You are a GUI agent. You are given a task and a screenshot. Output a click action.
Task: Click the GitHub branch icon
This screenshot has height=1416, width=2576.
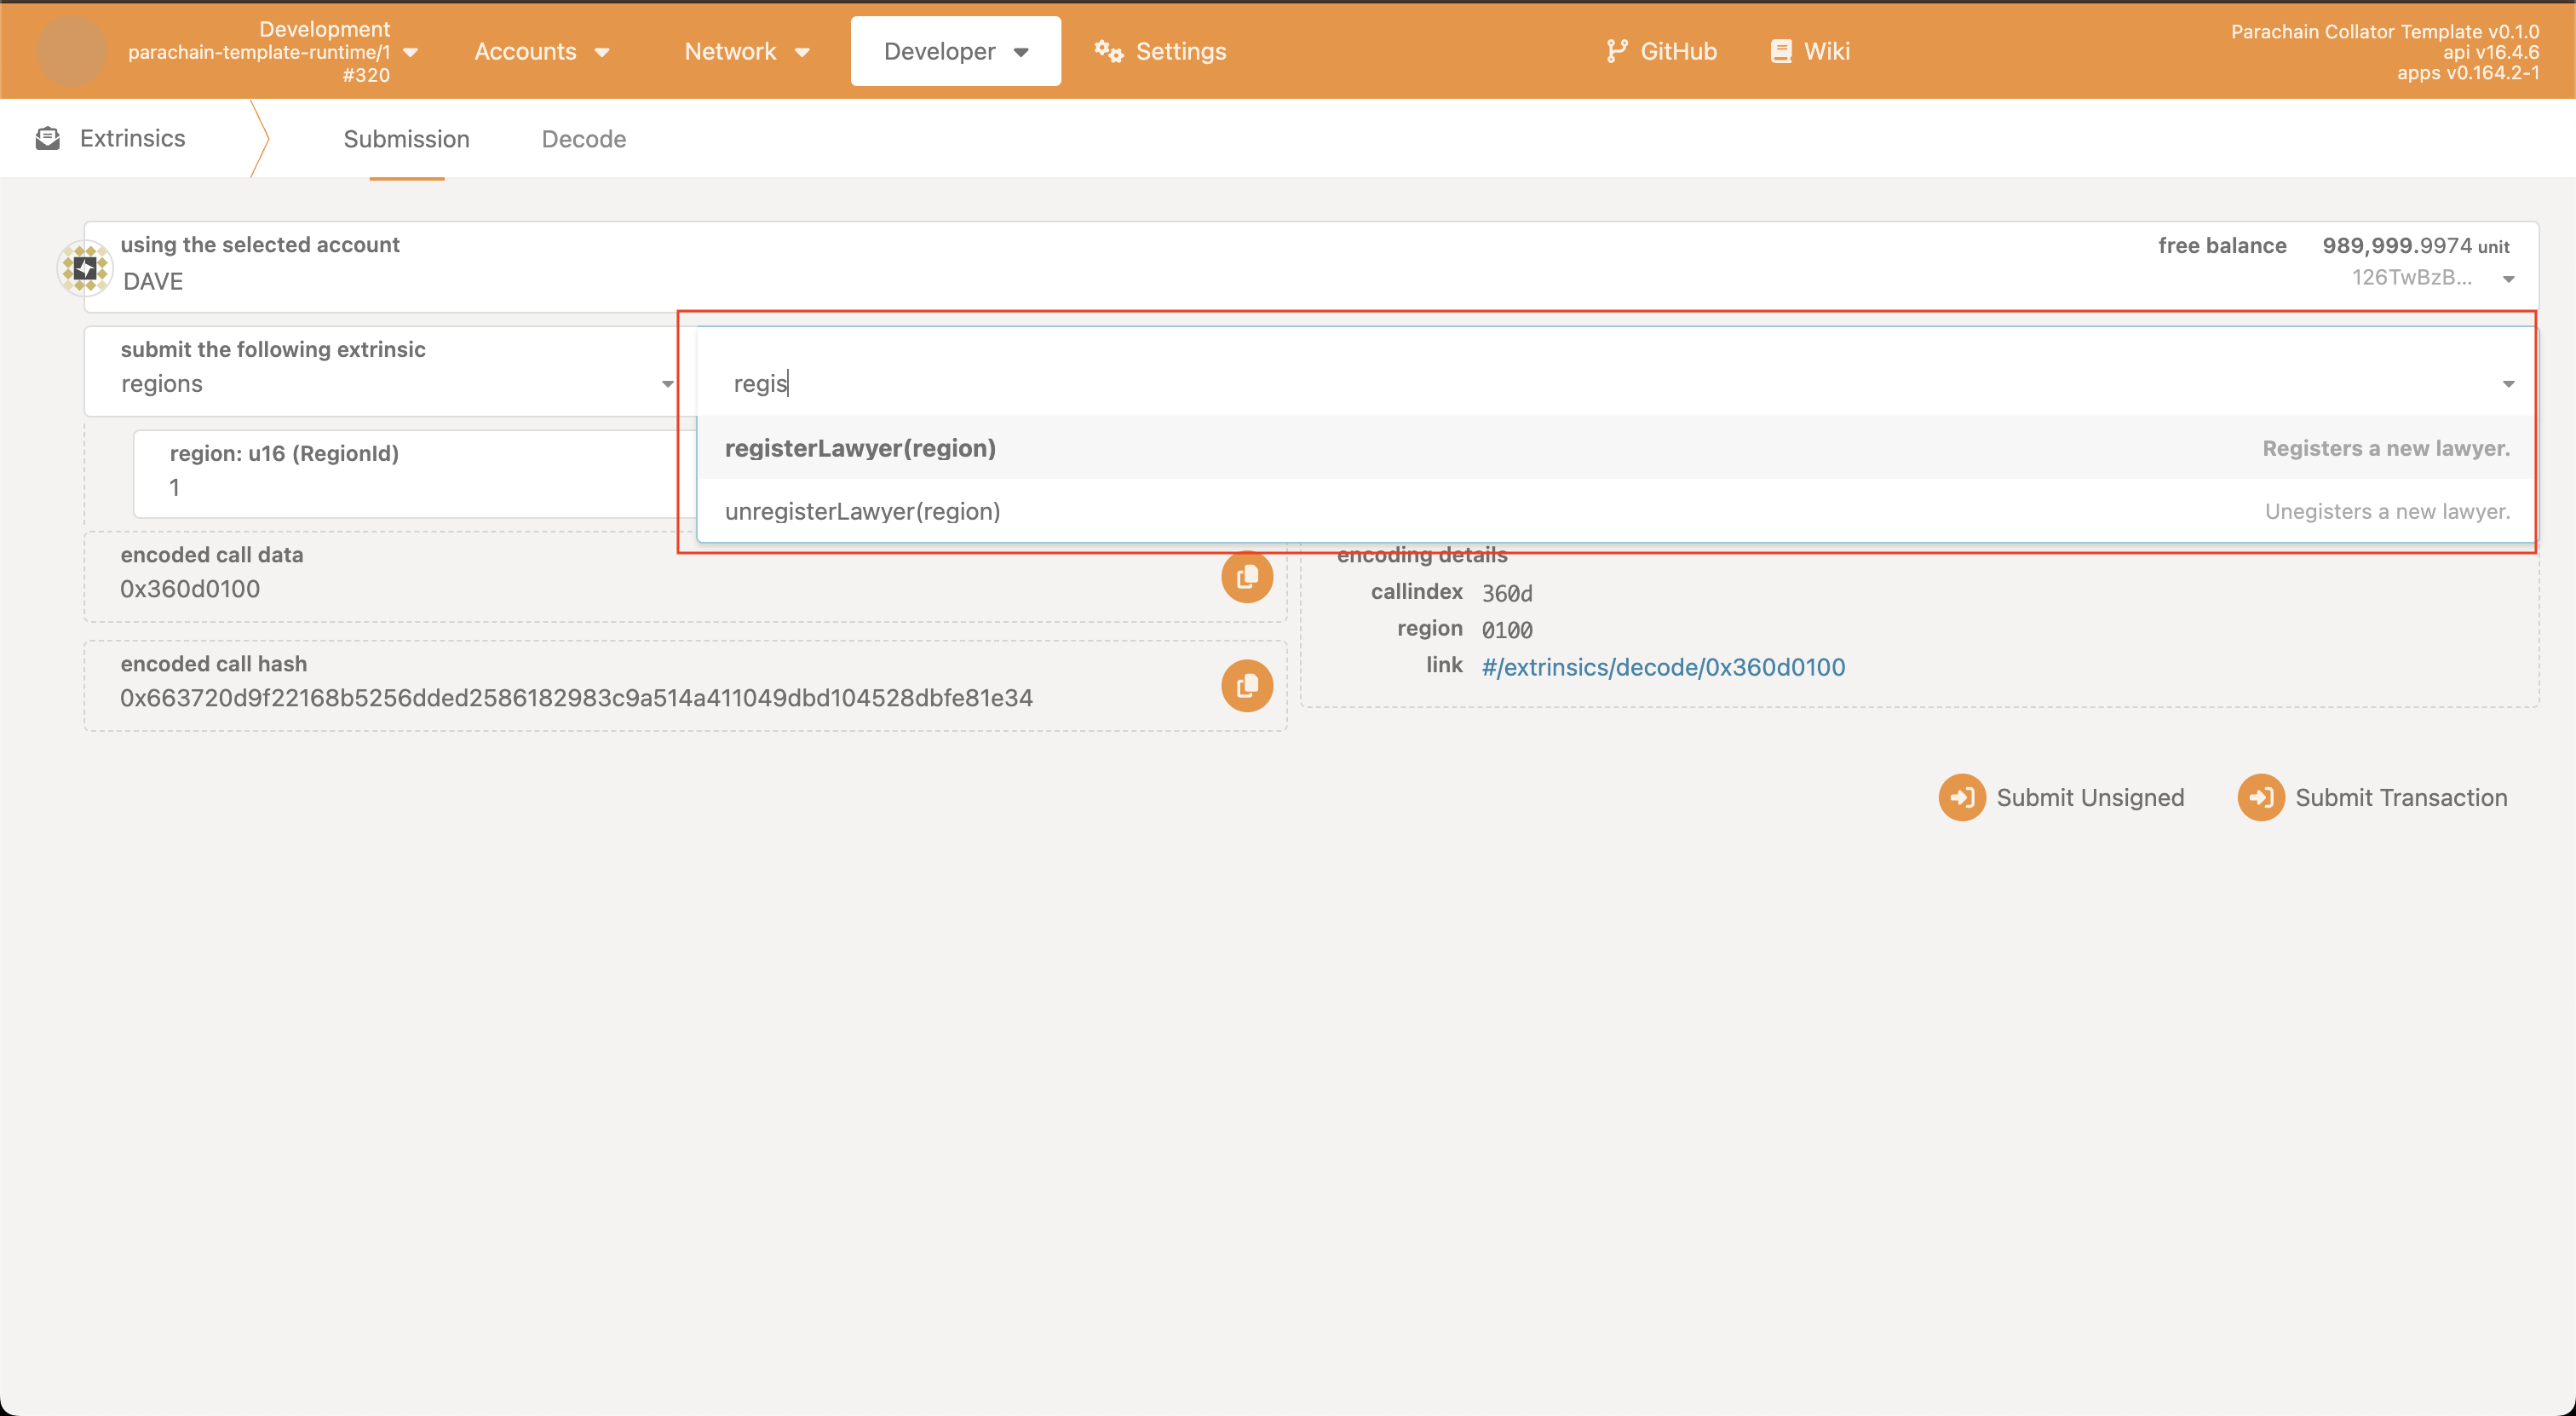coord(1616,51)
